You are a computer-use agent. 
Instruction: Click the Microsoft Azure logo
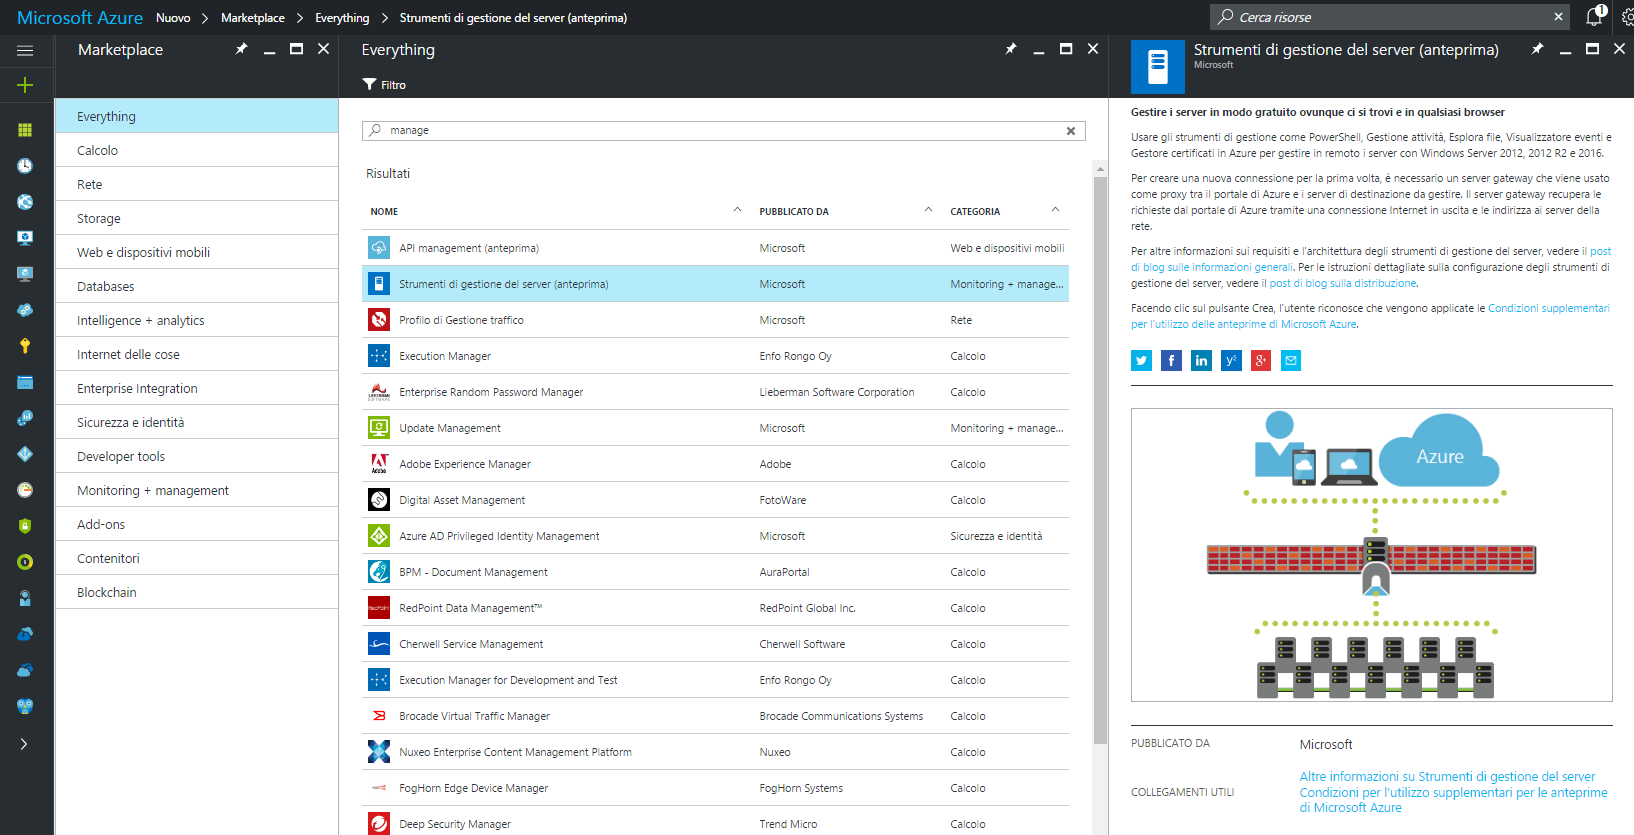coord(80,18)
